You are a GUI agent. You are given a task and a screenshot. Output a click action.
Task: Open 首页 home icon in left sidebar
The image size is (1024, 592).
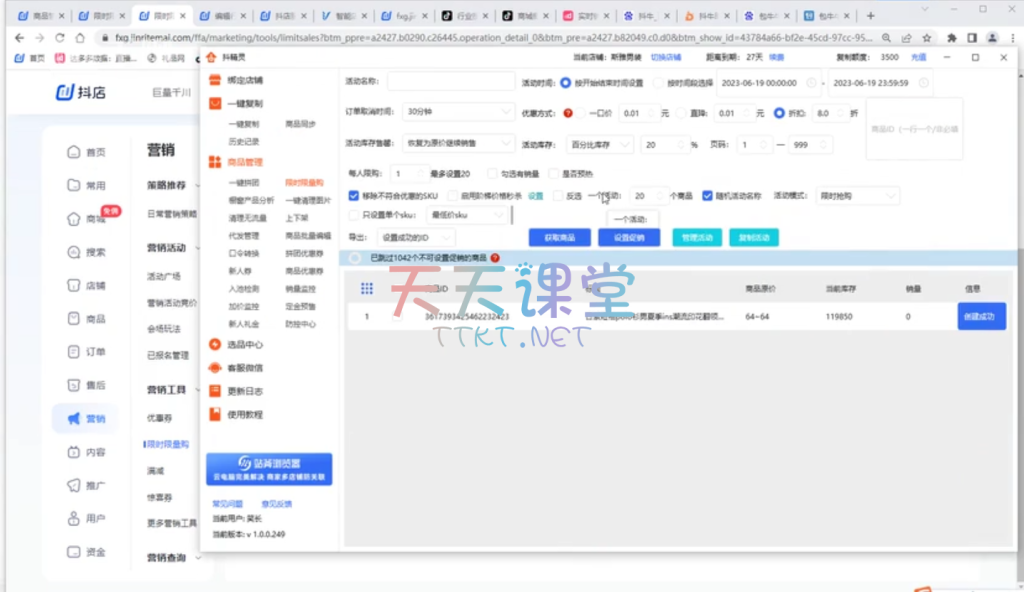[73, 152]
